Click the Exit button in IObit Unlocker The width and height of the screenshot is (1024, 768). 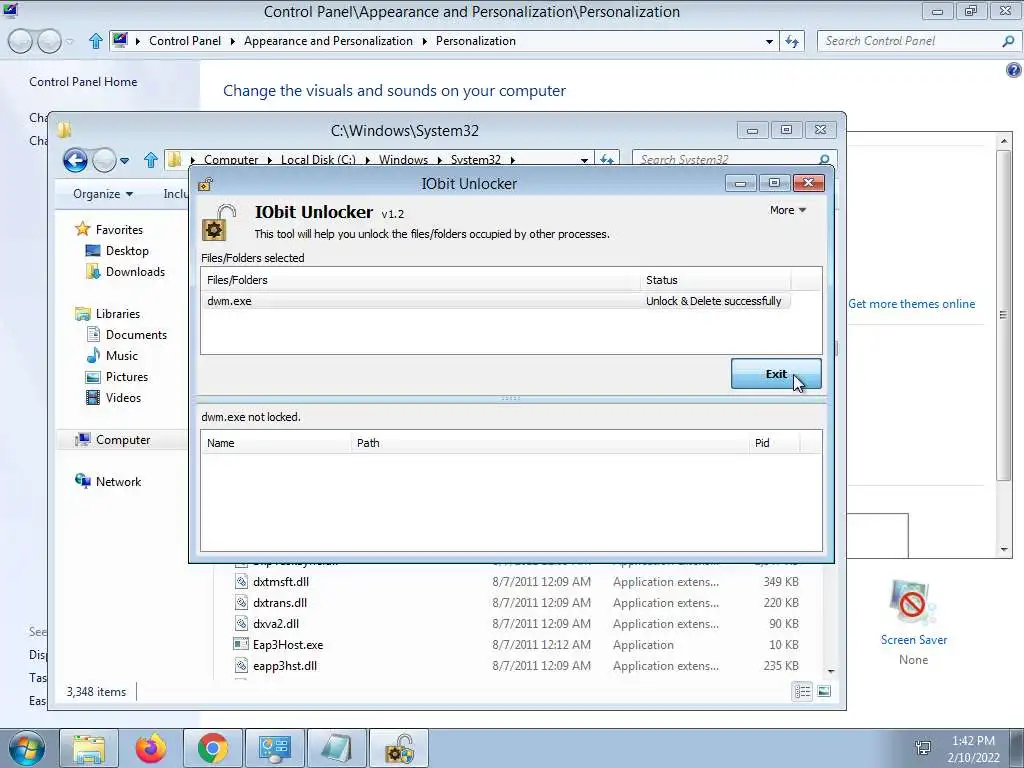pyautogui.click(x=776, y=374)
